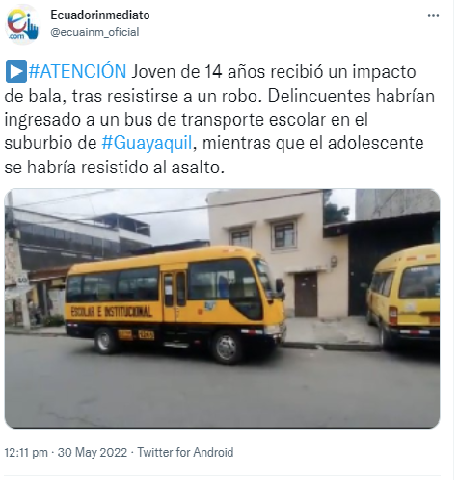Image resolution: width=459 pixels, height=480 pixels.
Task: Open the @ecuainm_oficial handle link
Action: click(95, 32)
